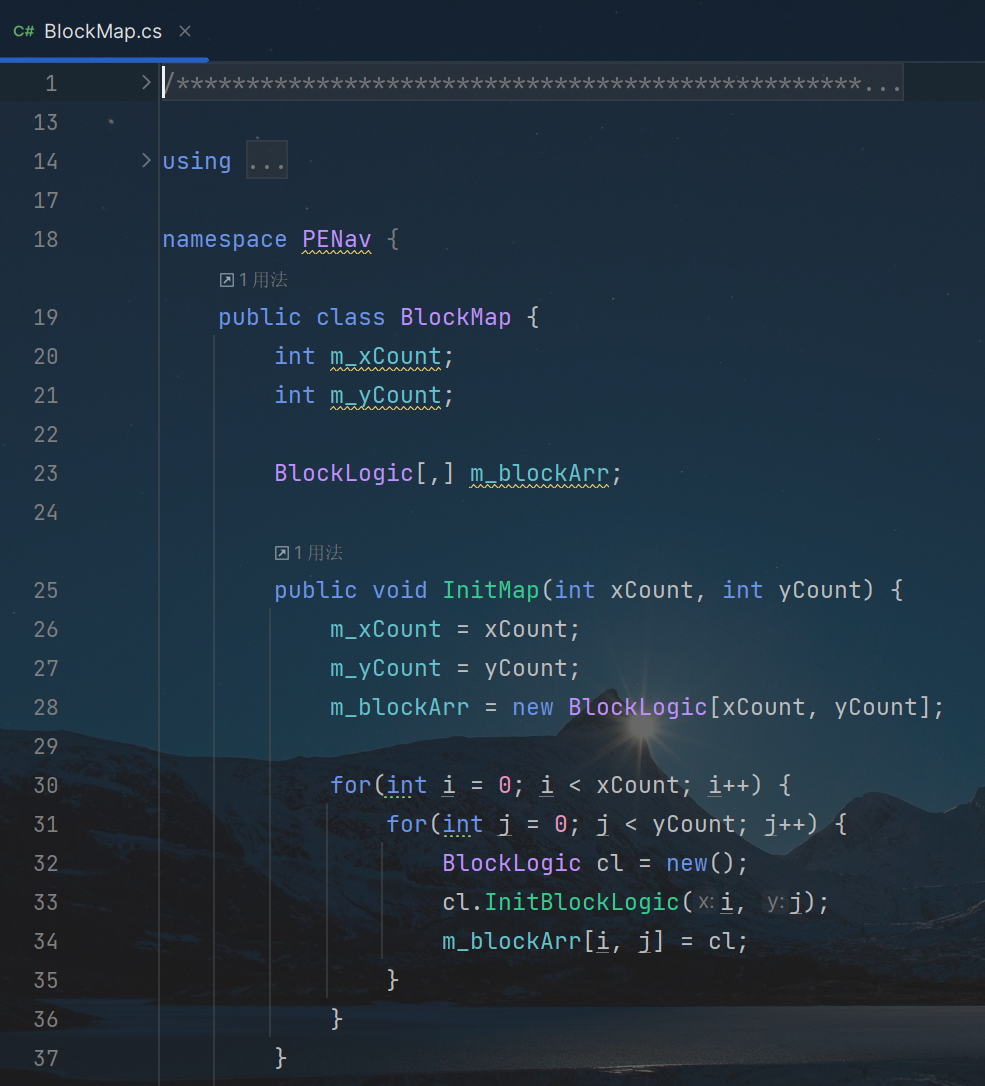Click the m_xCount field declaration on line 20
The height and width of the screenshot is (1086, 985).
385,357
